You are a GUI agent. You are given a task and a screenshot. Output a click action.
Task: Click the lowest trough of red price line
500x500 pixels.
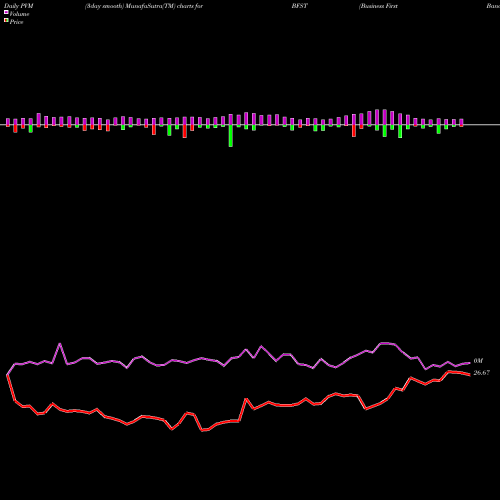click(203, 431)
